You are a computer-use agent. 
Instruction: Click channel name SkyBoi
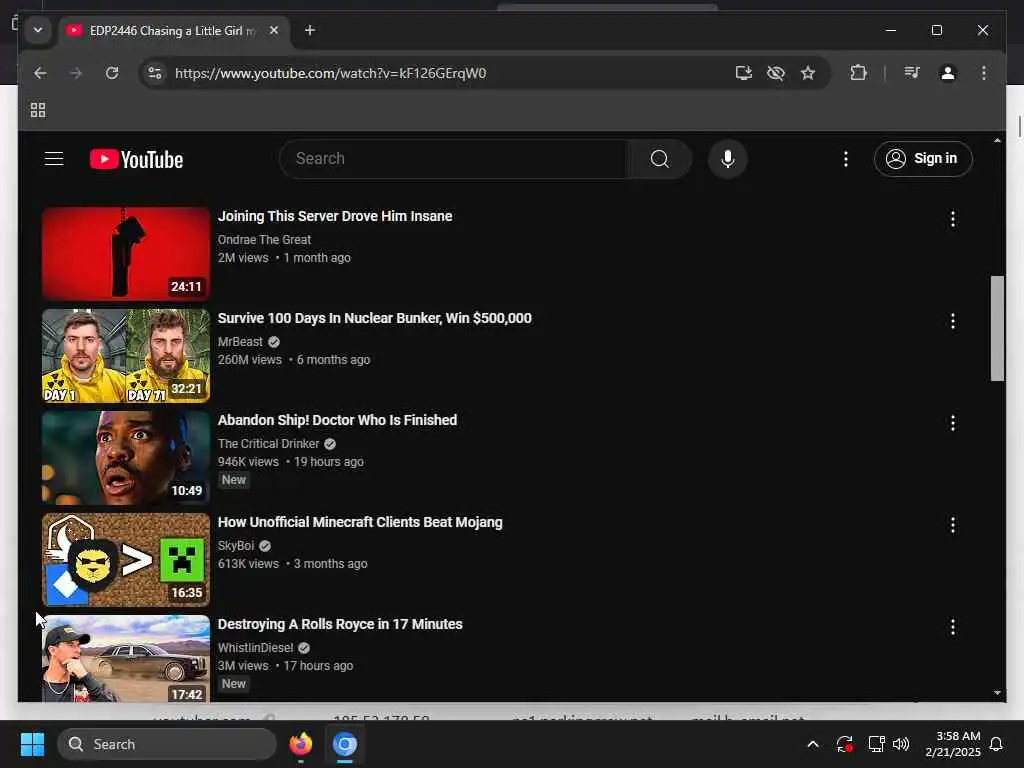pyautogui.click(x=236, y=545)
